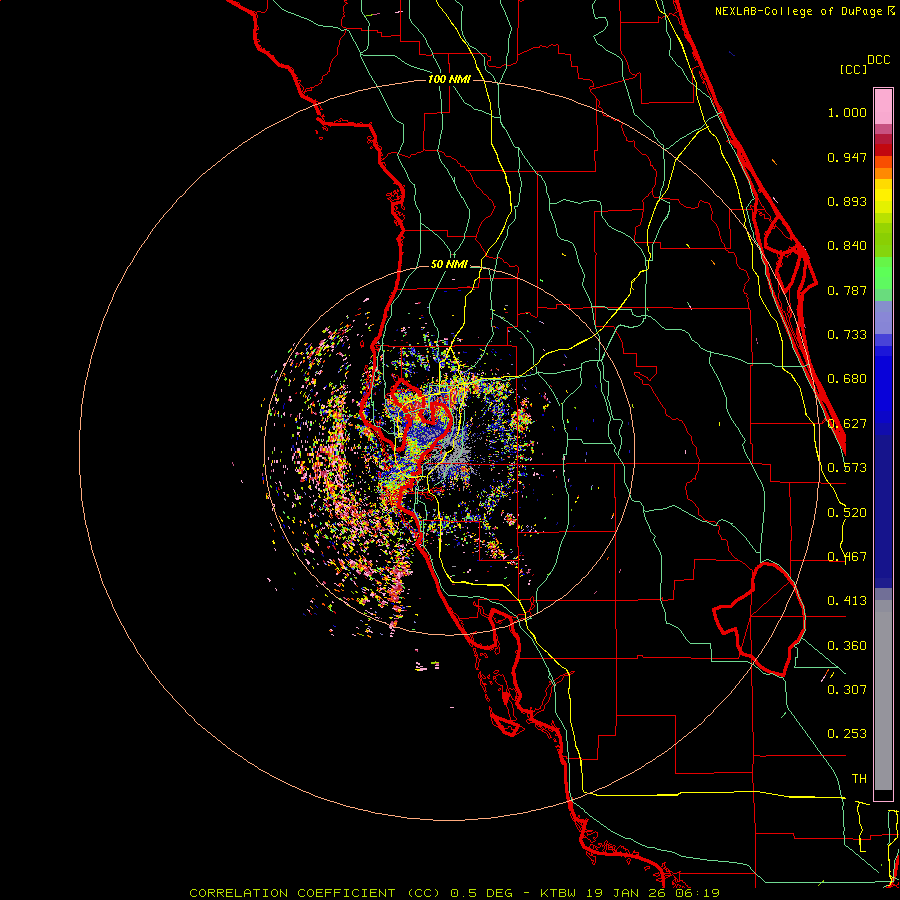This screenshot has height=900, width=900.
Task: Select the 0.947 value on color scale
Action: click(x=847, y=157)
